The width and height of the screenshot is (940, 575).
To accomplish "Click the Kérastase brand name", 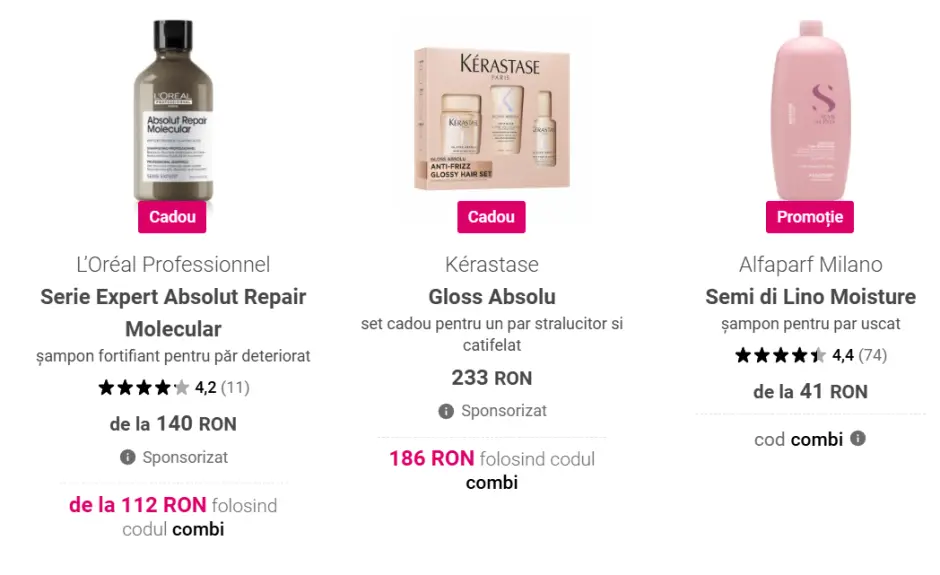I will pyautogui.click(x=492, y=264).
